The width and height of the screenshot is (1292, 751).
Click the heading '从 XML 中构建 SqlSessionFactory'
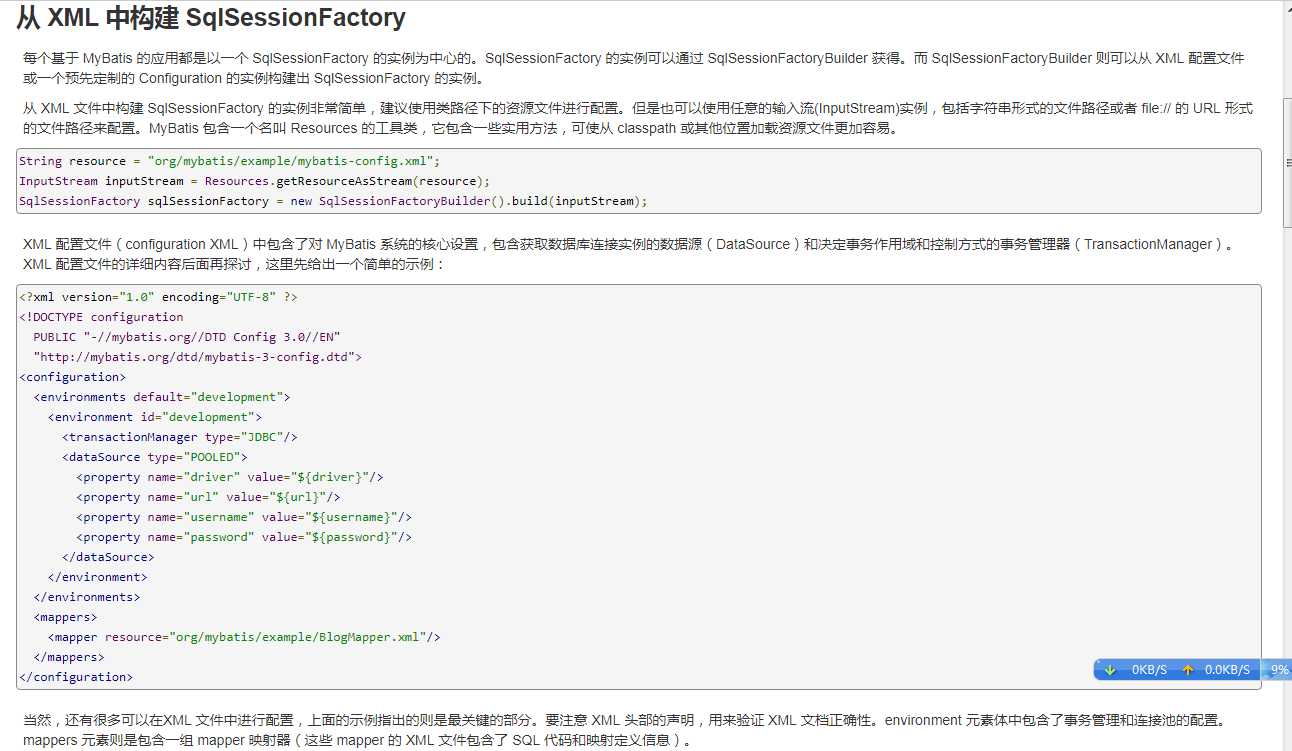(x=211, y=18)
